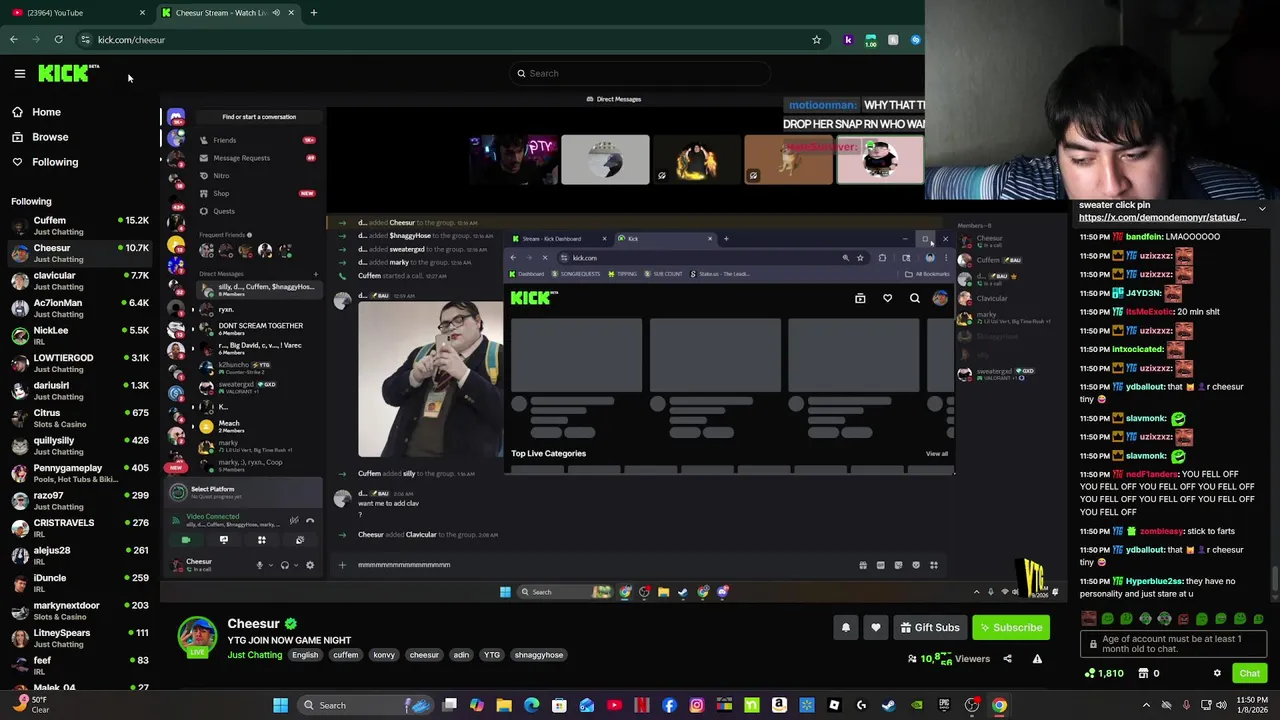Open Citrus channel in Following list
The image size is (1280, 720).
coord(80,418)
